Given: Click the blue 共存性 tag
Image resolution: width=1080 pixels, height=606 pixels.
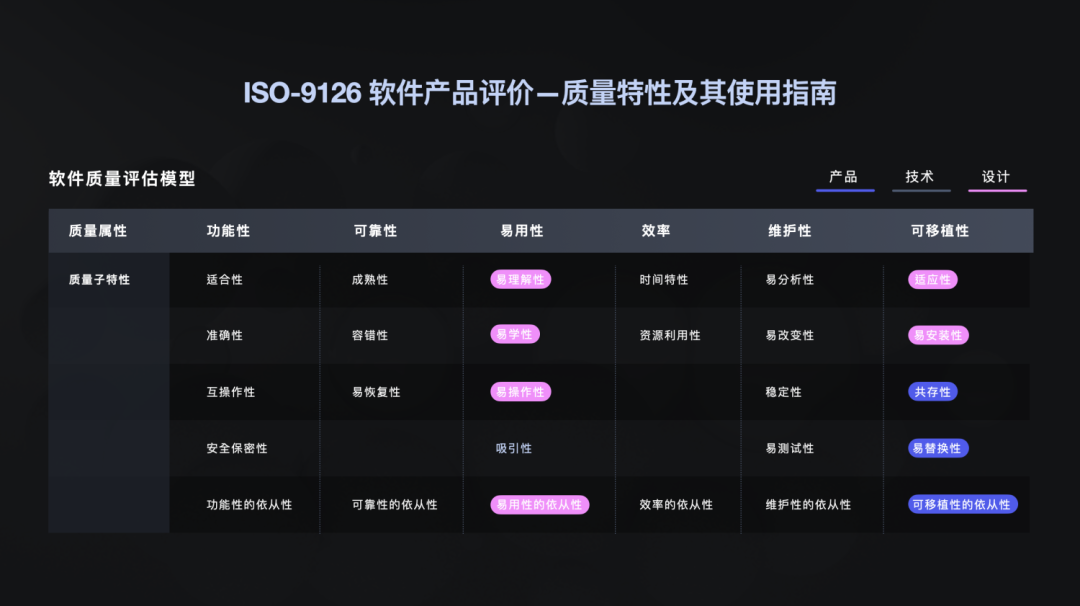Looking at the screenshot, I should click(933, 392).
